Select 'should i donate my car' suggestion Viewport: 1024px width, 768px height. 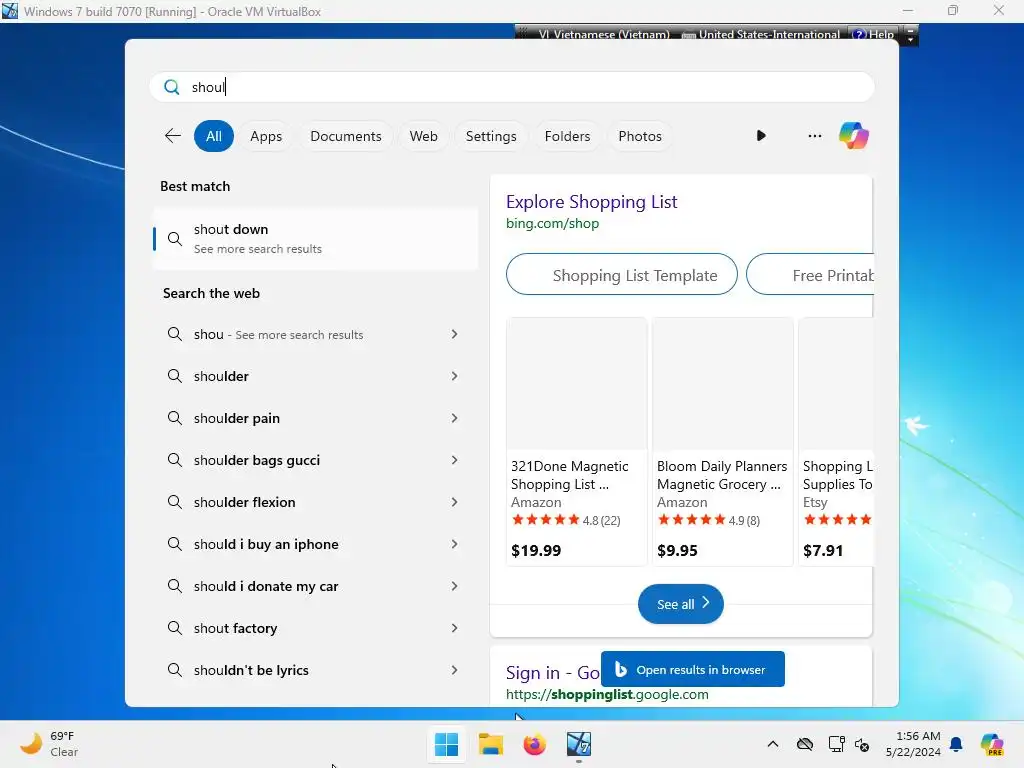[x=315, y=586]
